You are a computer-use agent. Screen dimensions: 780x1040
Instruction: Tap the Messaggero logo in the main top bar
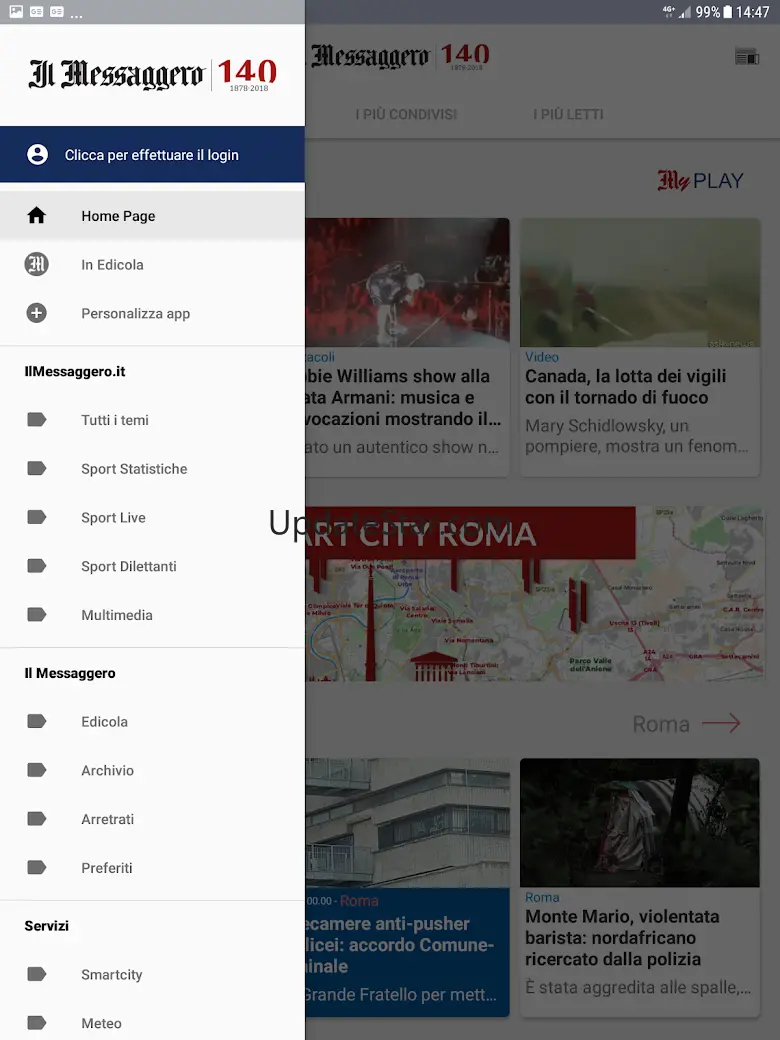point(400,56)
